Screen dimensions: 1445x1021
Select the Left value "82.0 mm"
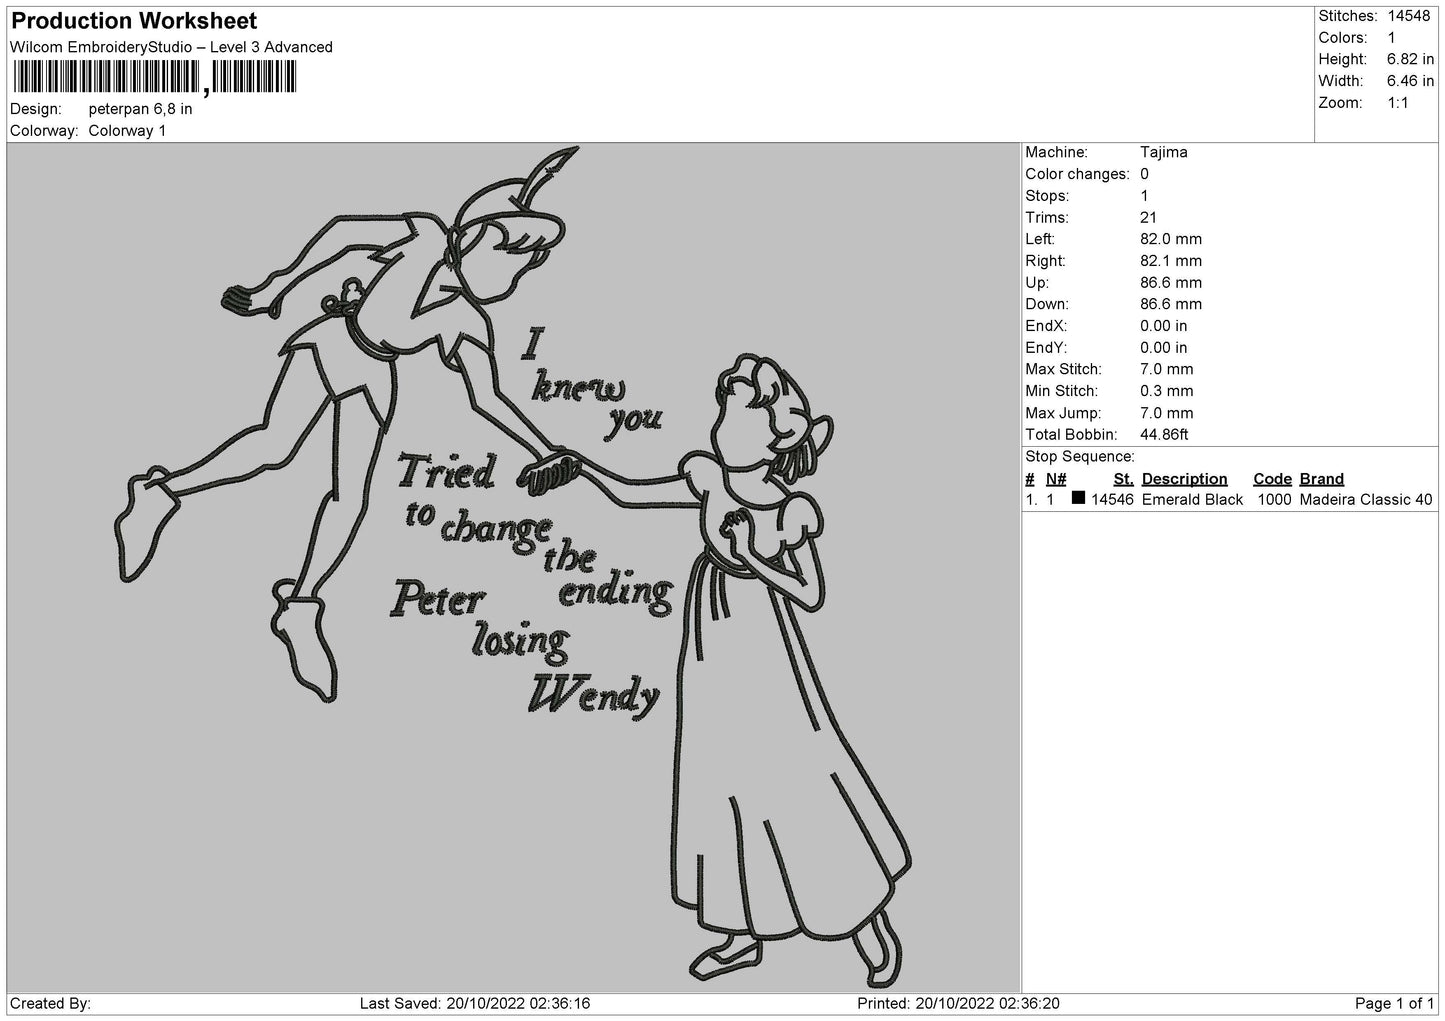tap(1171, 239)
